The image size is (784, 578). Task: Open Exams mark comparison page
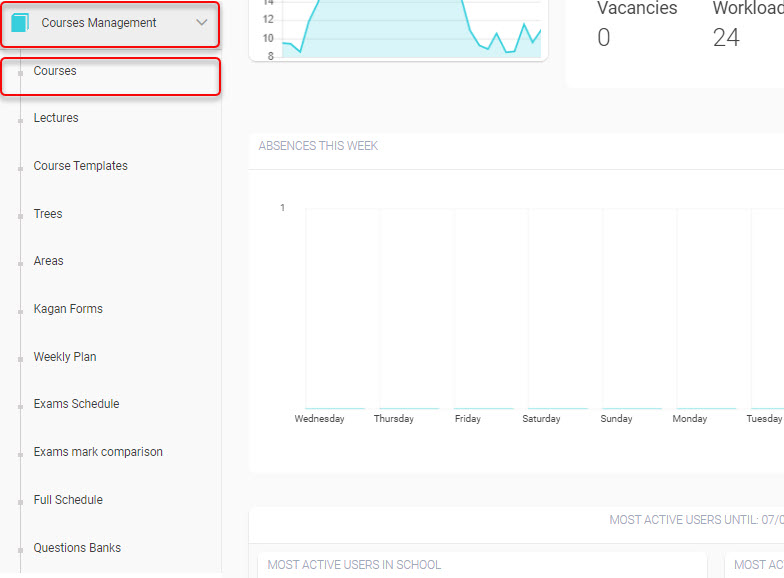pyautogui.click(x=98, y=452)
